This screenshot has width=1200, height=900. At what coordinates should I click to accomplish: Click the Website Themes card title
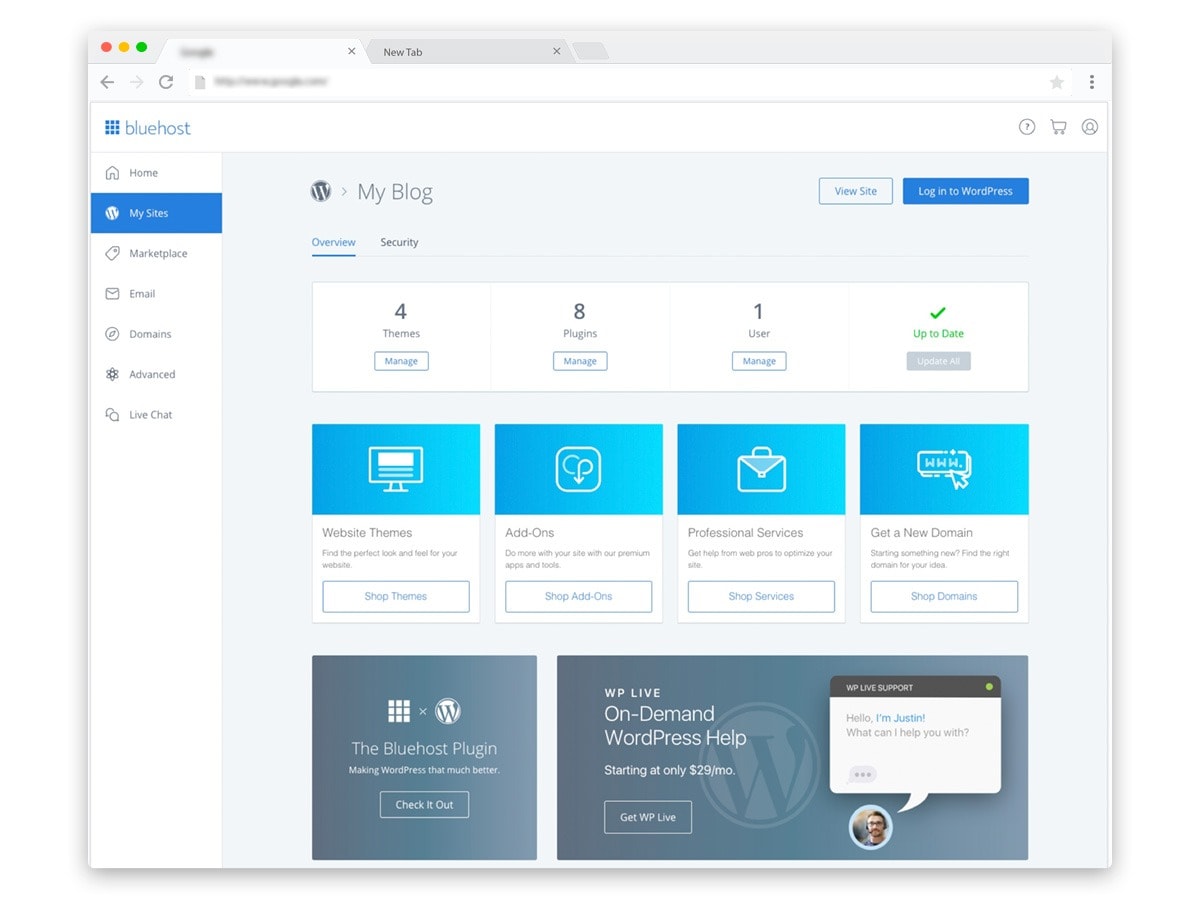coord(367,533)
